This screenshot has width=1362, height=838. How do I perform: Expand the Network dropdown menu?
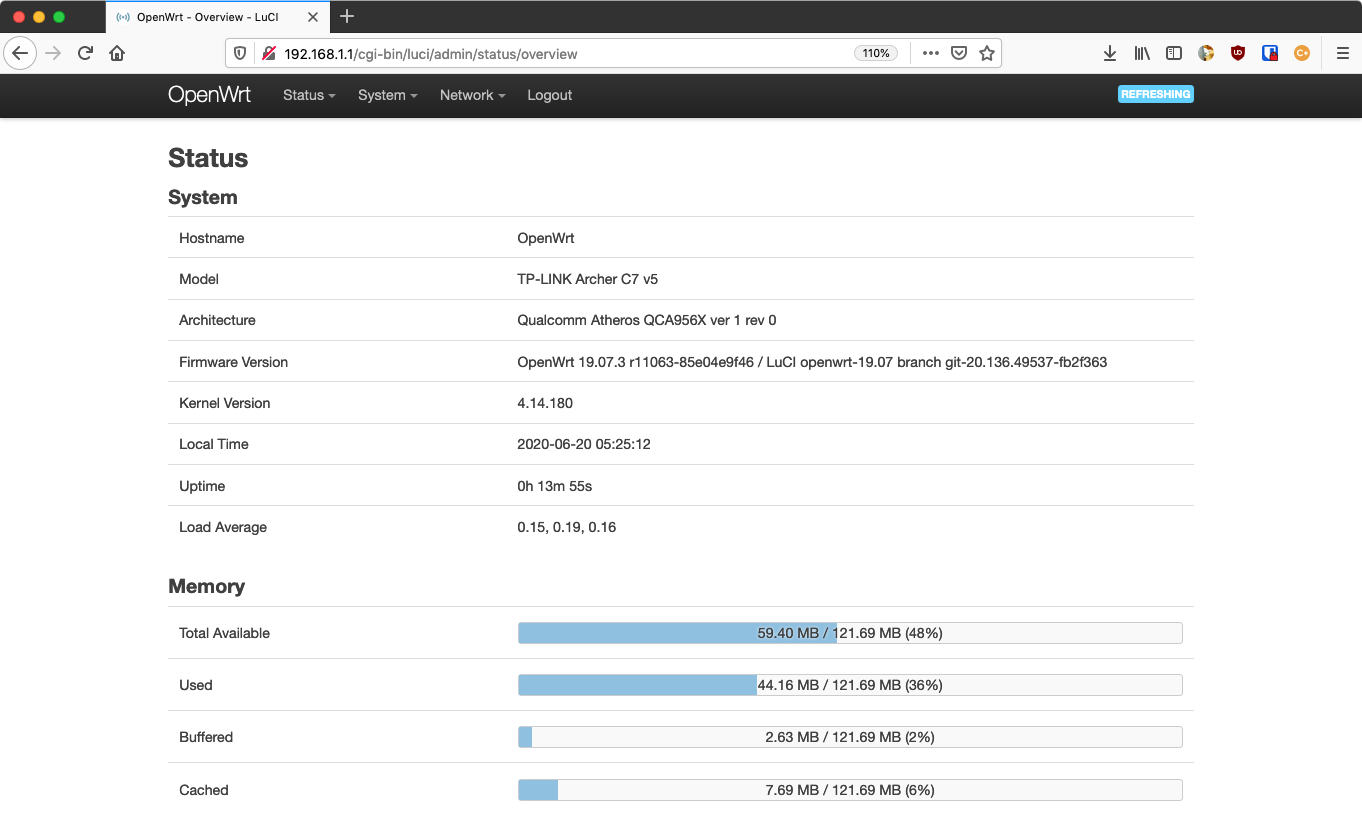pos(473,95)
